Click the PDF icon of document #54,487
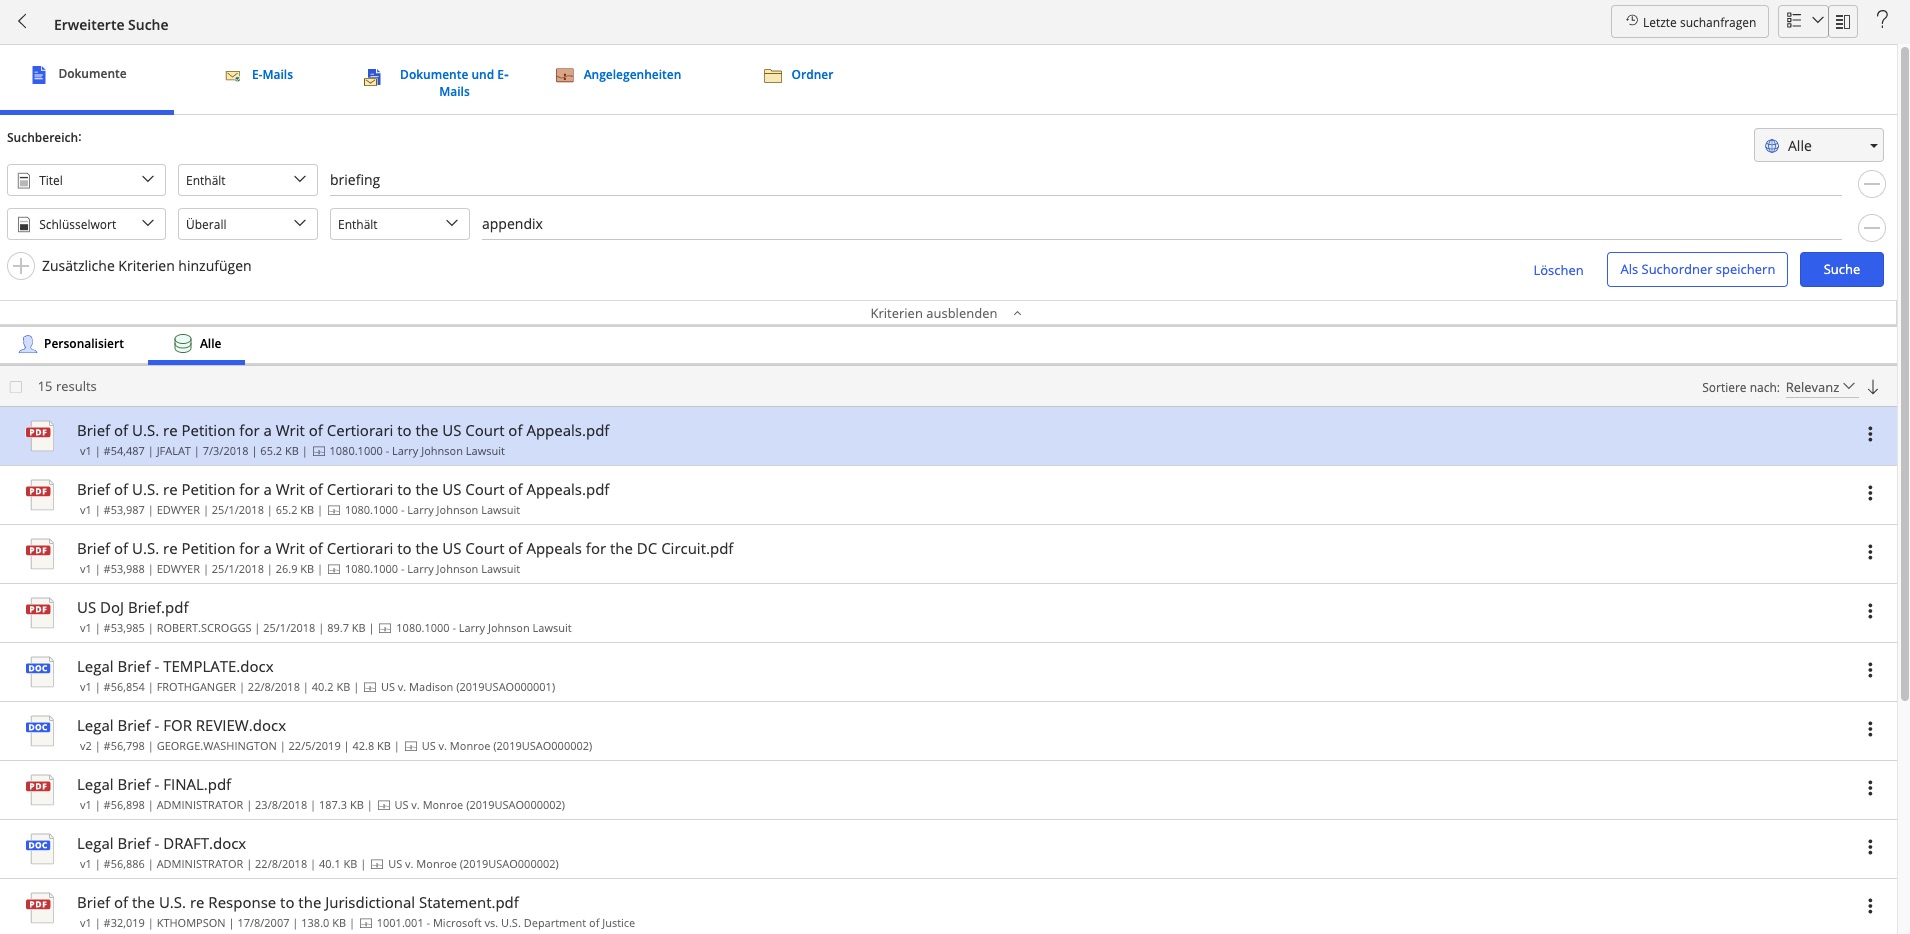 [x=40, y=436]
